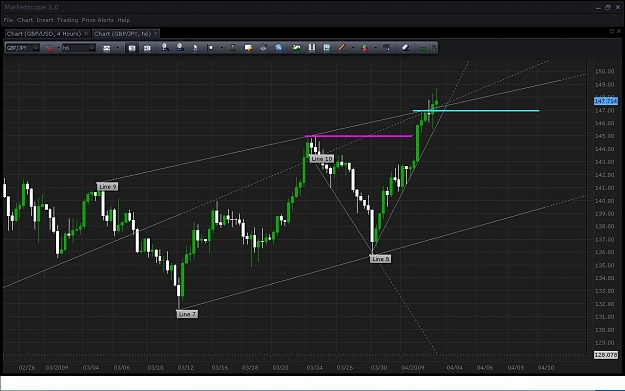Click the 03/24 date axis label

pos(314,367)
